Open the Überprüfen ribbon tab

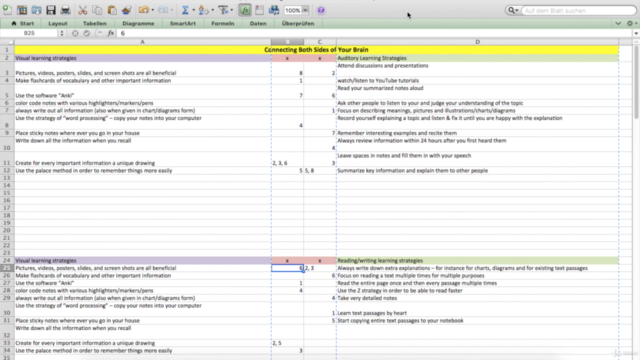click(298, 23)
